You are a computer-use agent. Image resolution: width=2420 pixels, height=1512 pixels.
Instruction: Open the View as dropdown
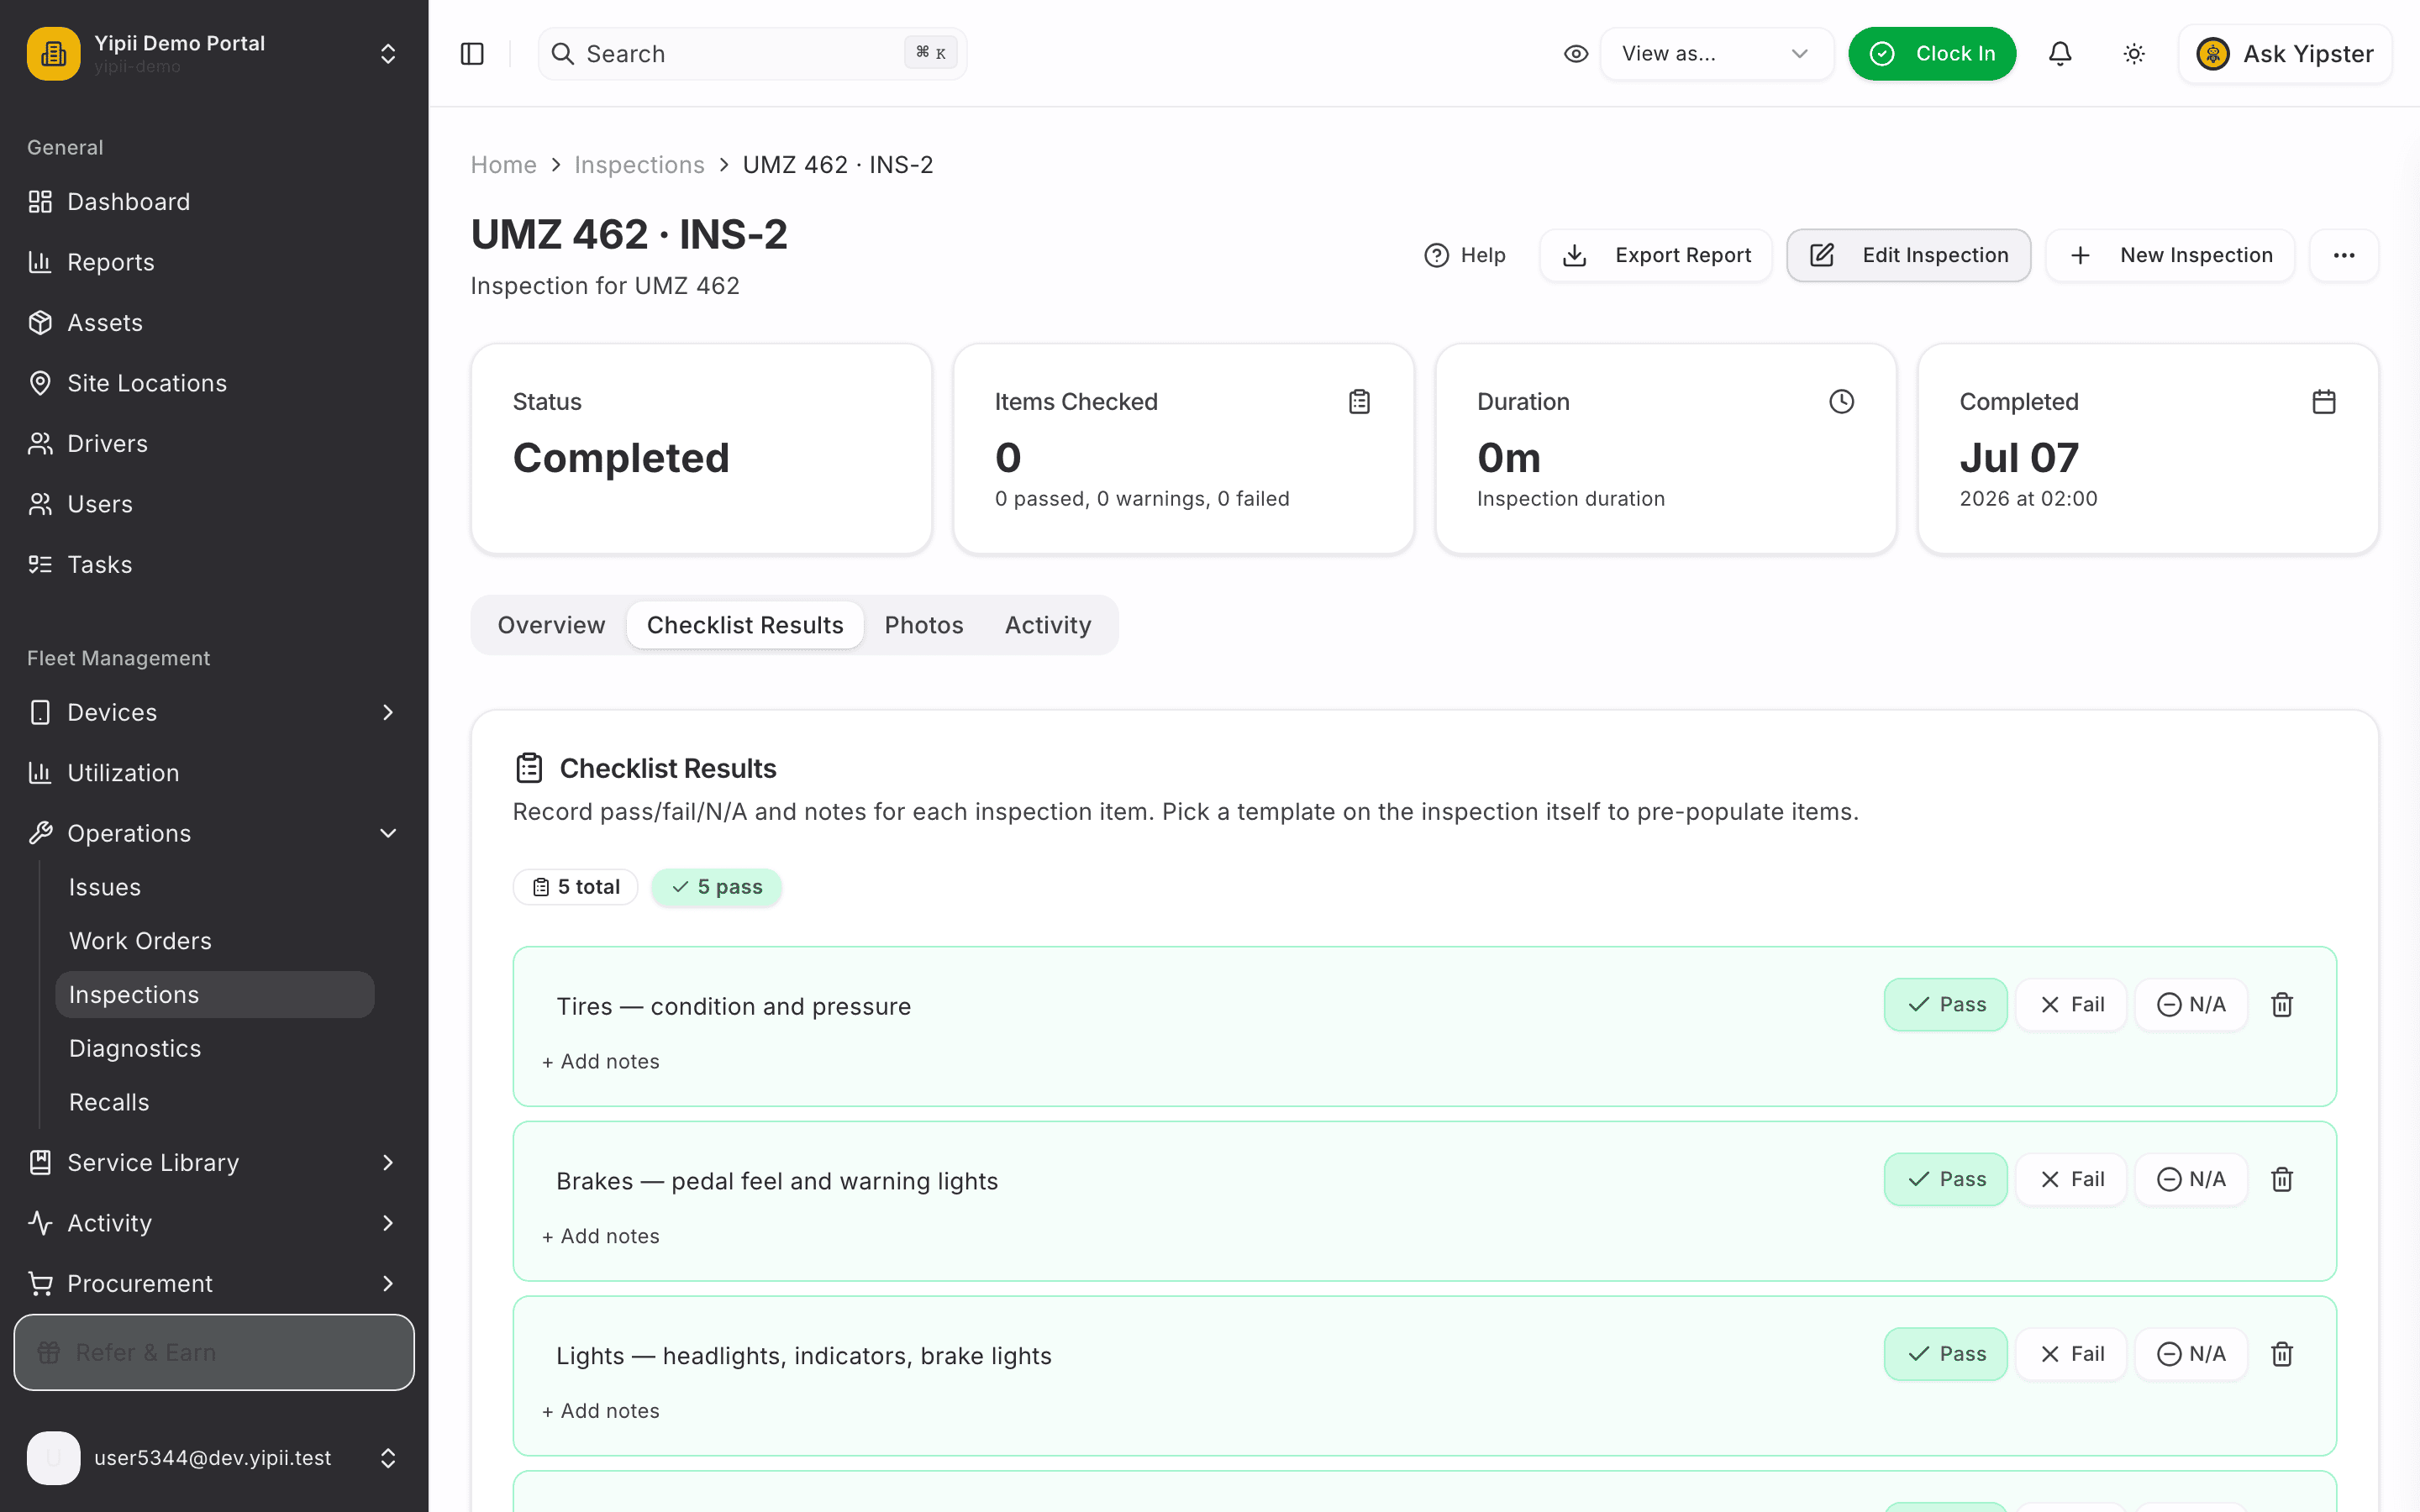click(1716, 54)
